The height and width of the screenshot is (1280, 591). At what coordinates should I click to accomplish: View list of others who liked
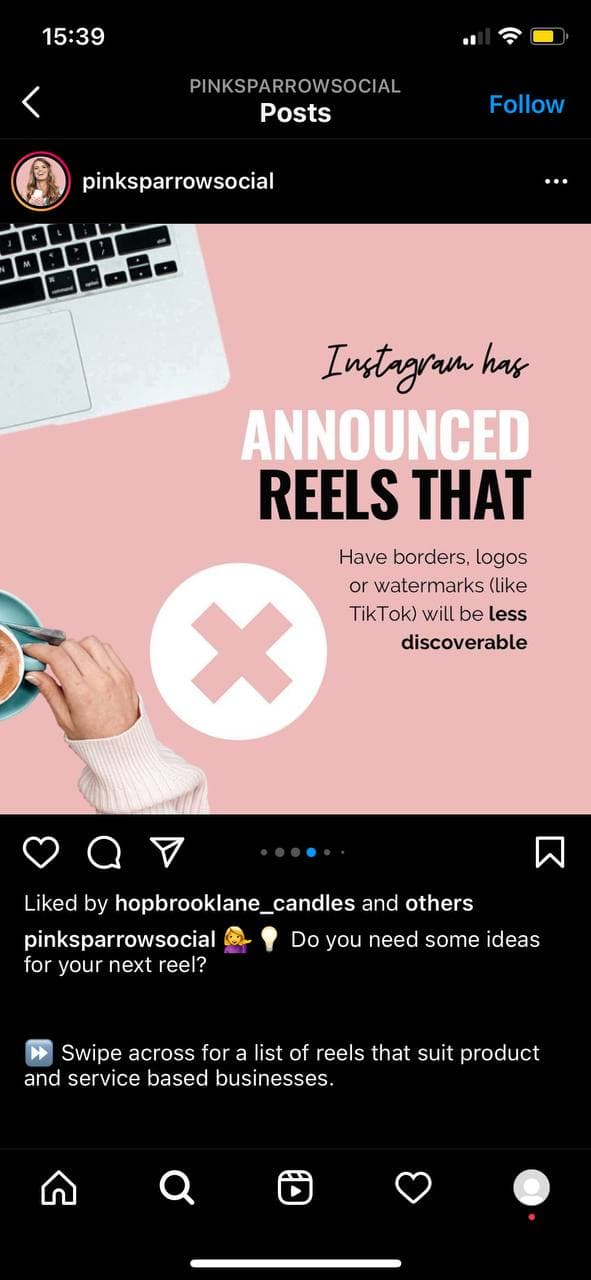coord(439,903)
